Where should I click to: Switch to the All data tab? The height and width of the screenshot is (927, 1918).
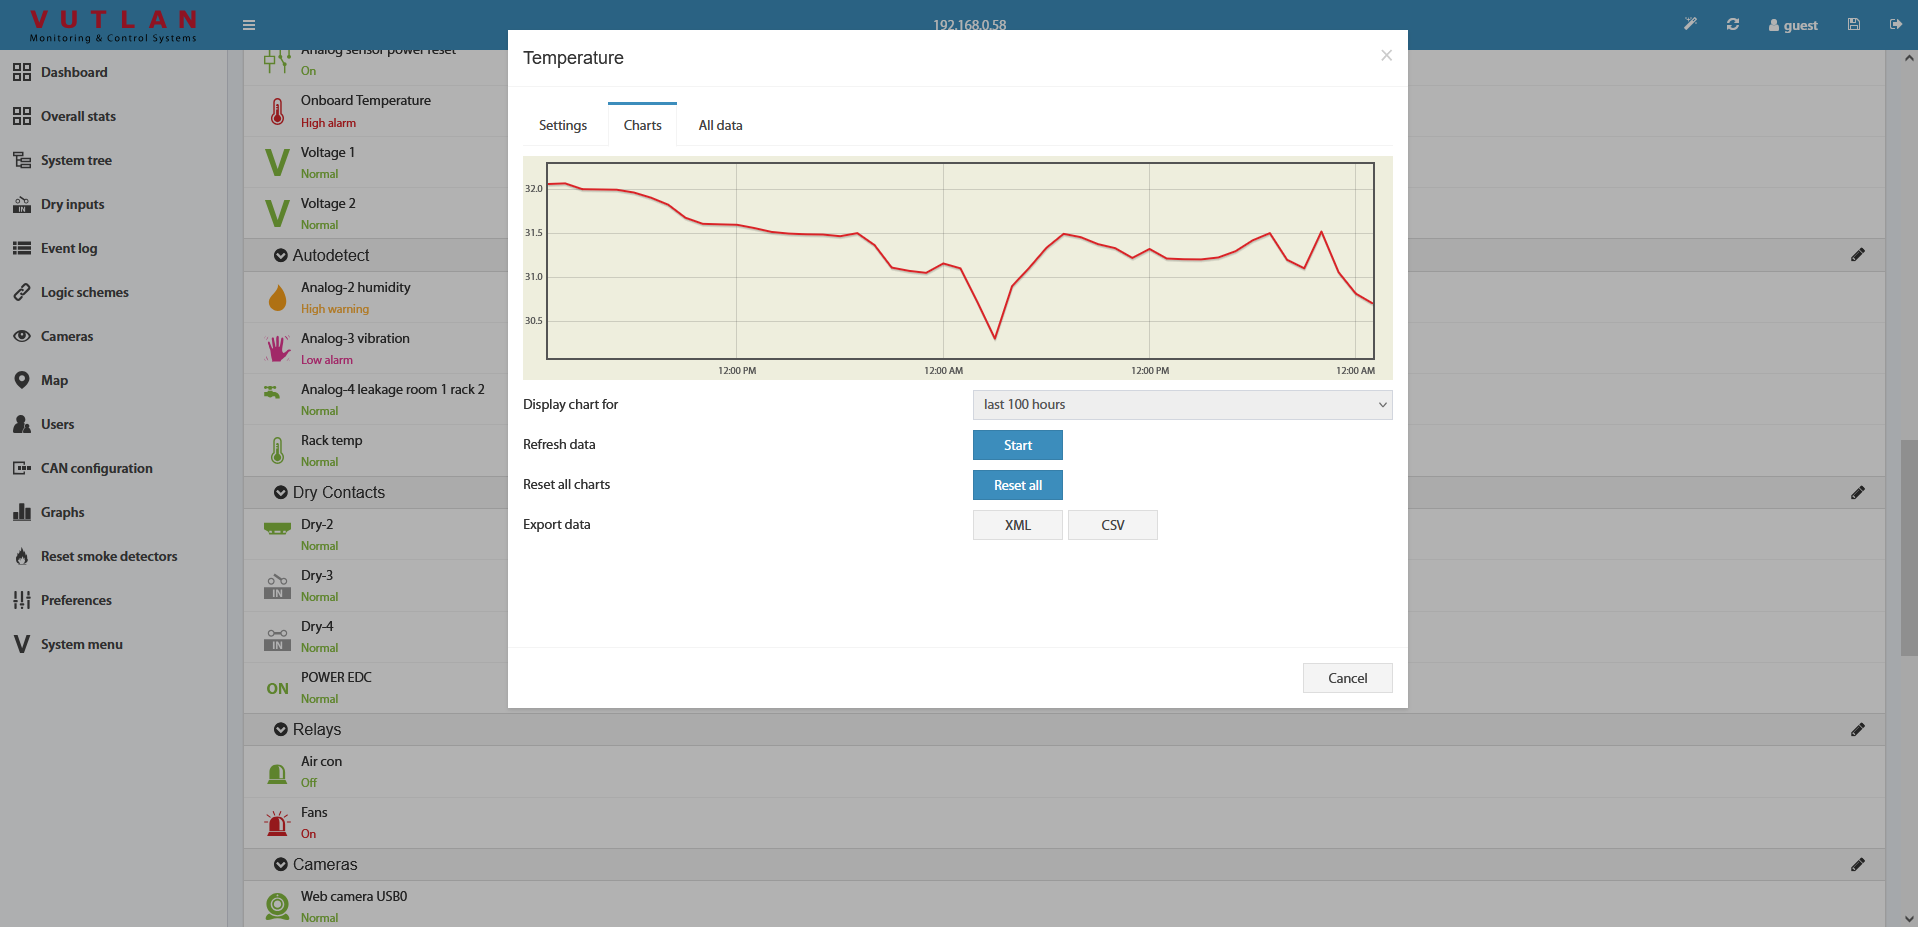(x=720, y=126)
